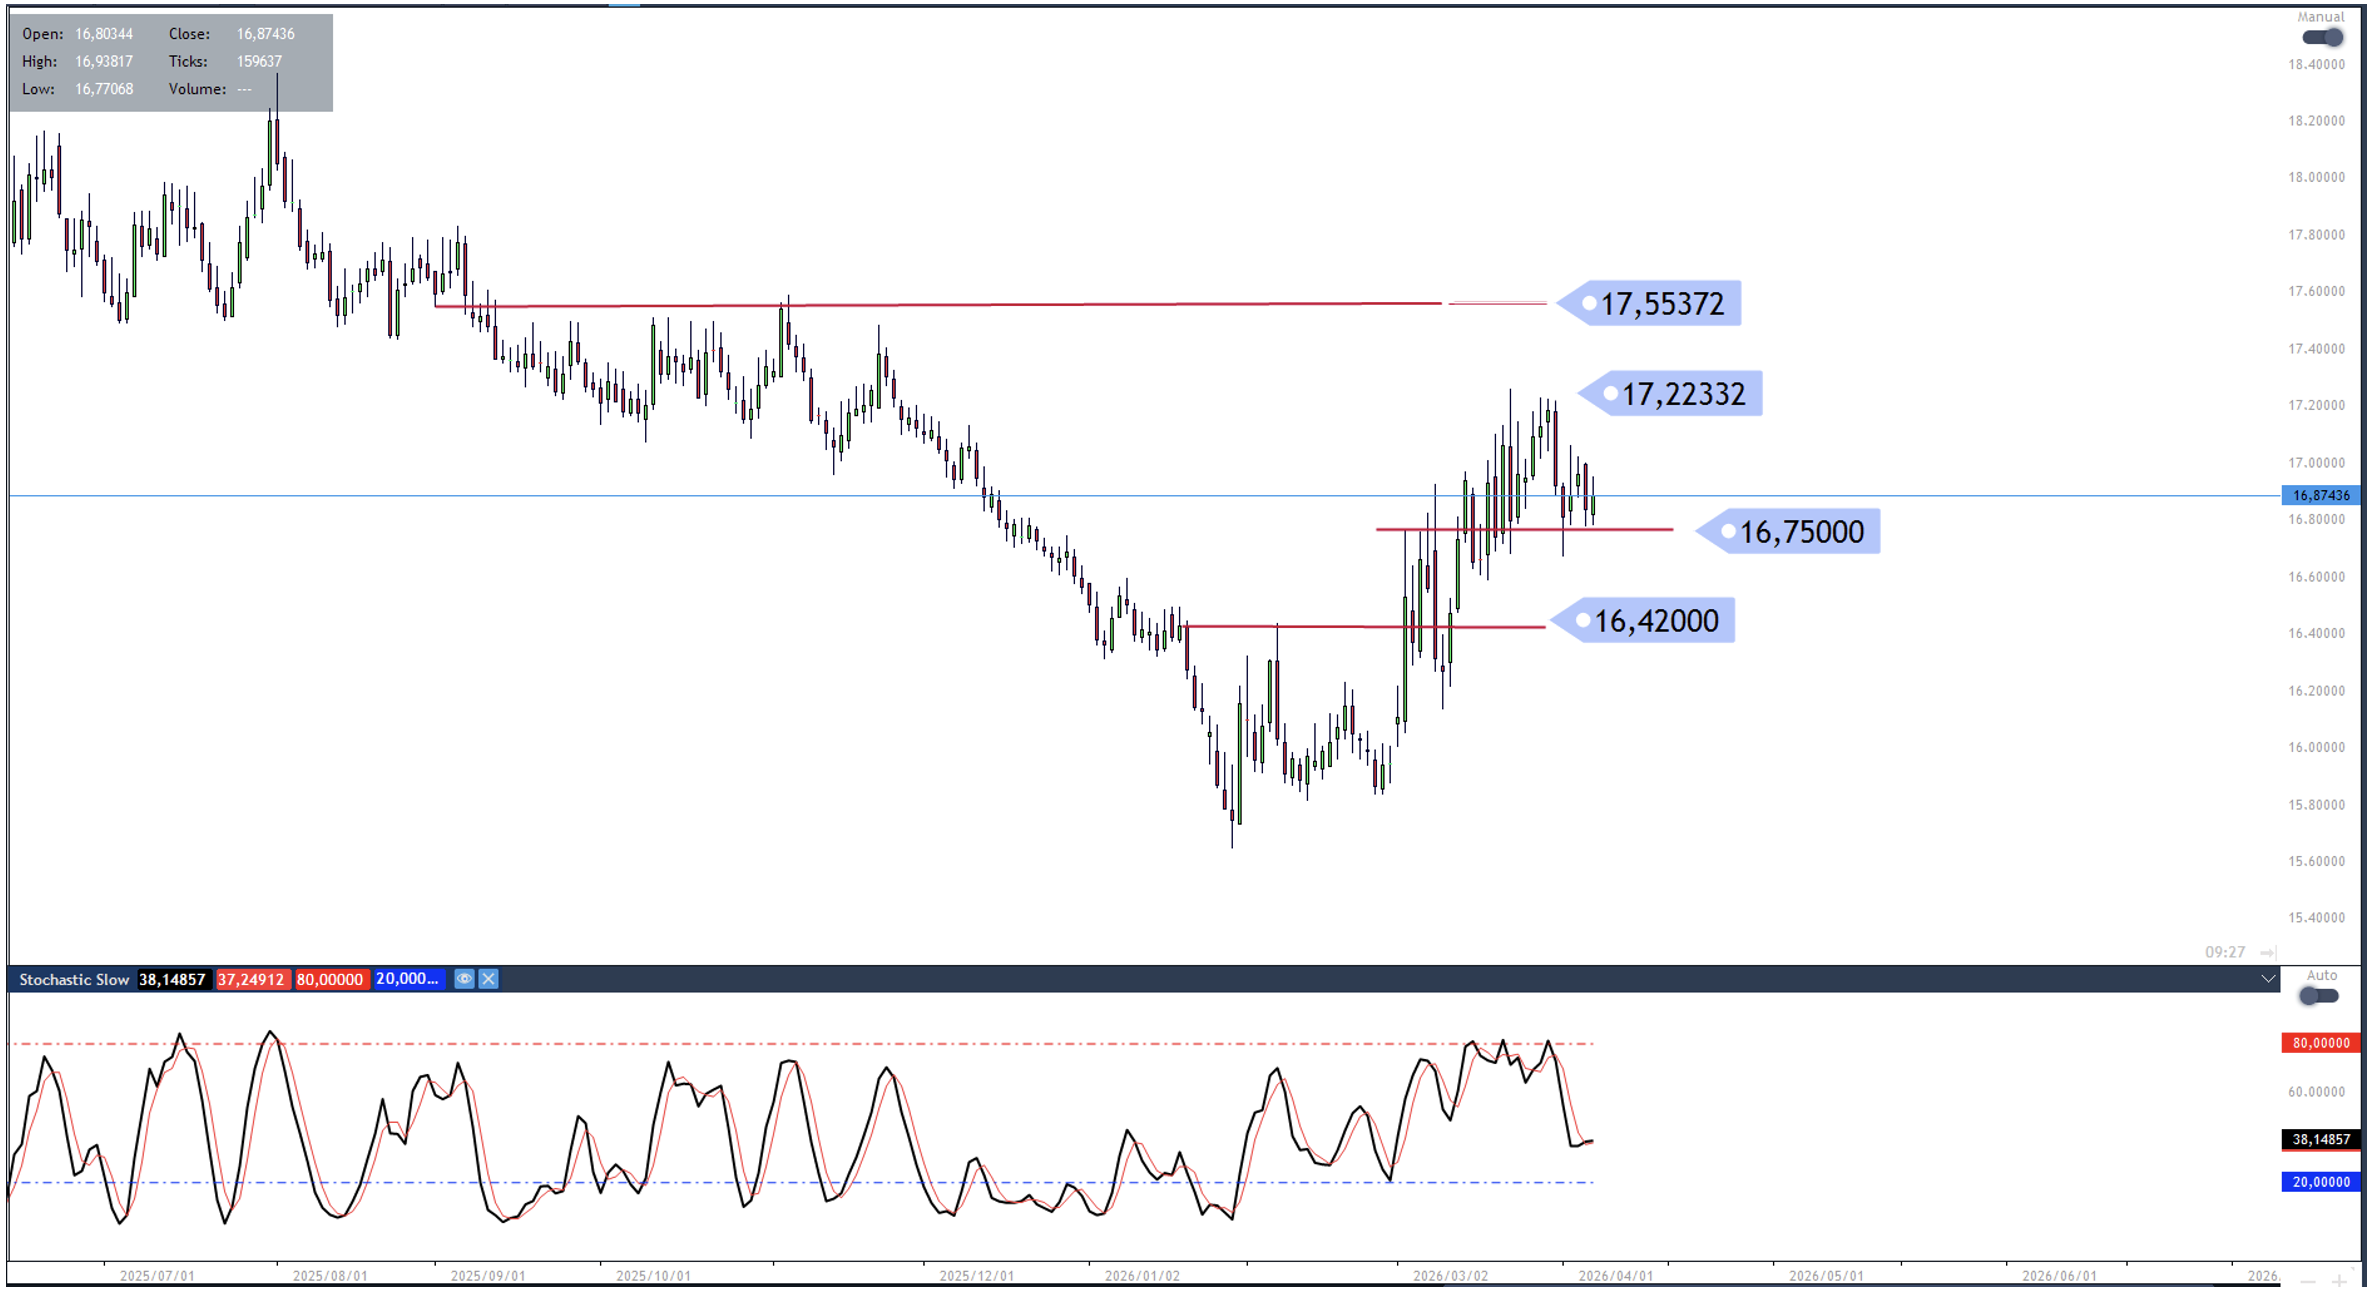The height and width of the screenshot is (1296, 2372).
Task: Zoom out chart with minus icon
Action: (2307, 1281)
